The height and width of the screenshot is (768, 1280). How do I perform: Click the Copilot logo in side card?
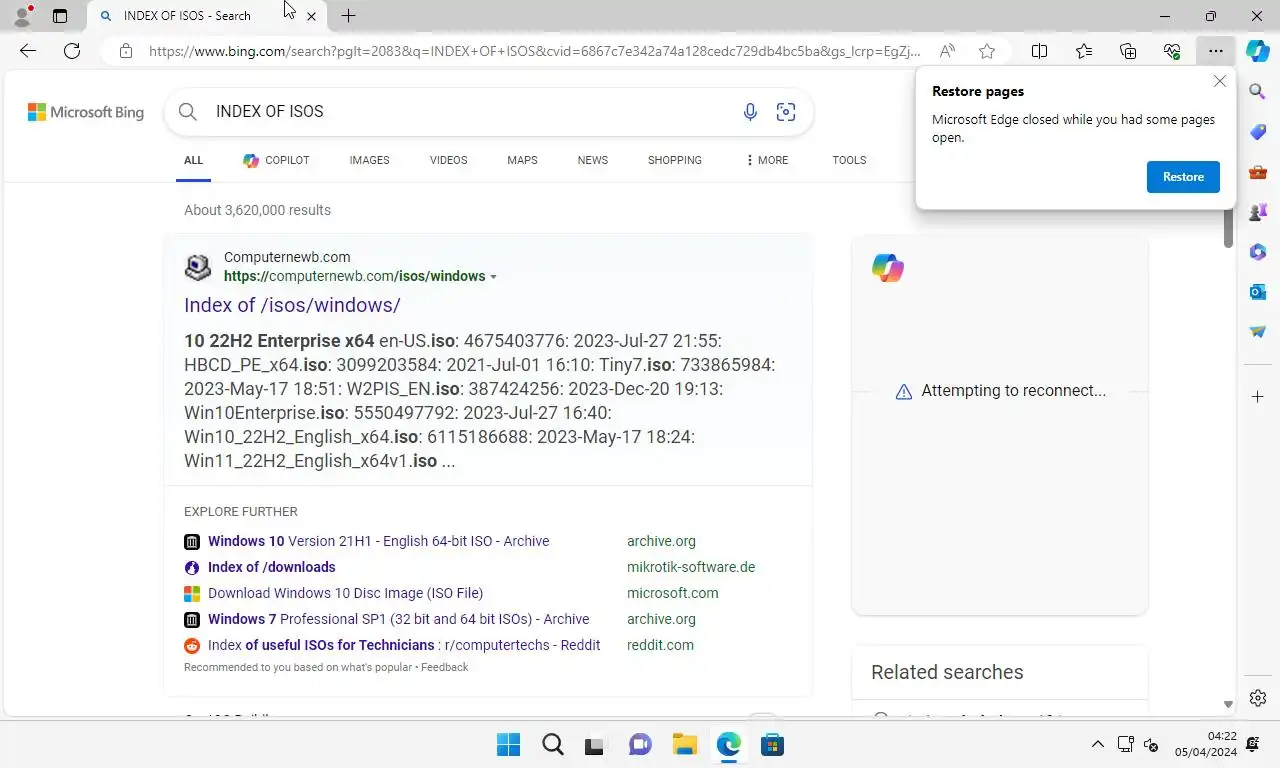pos(887,268)
